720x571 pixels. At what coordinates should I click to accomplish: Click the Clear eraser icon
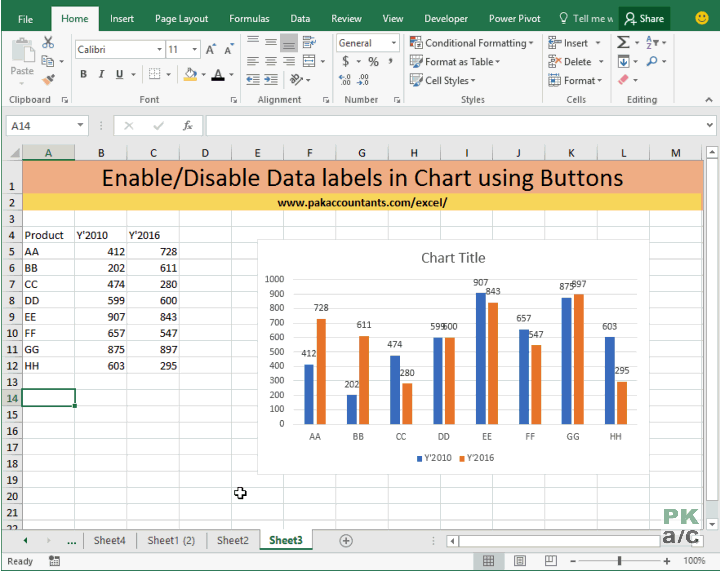coord(623,80)
